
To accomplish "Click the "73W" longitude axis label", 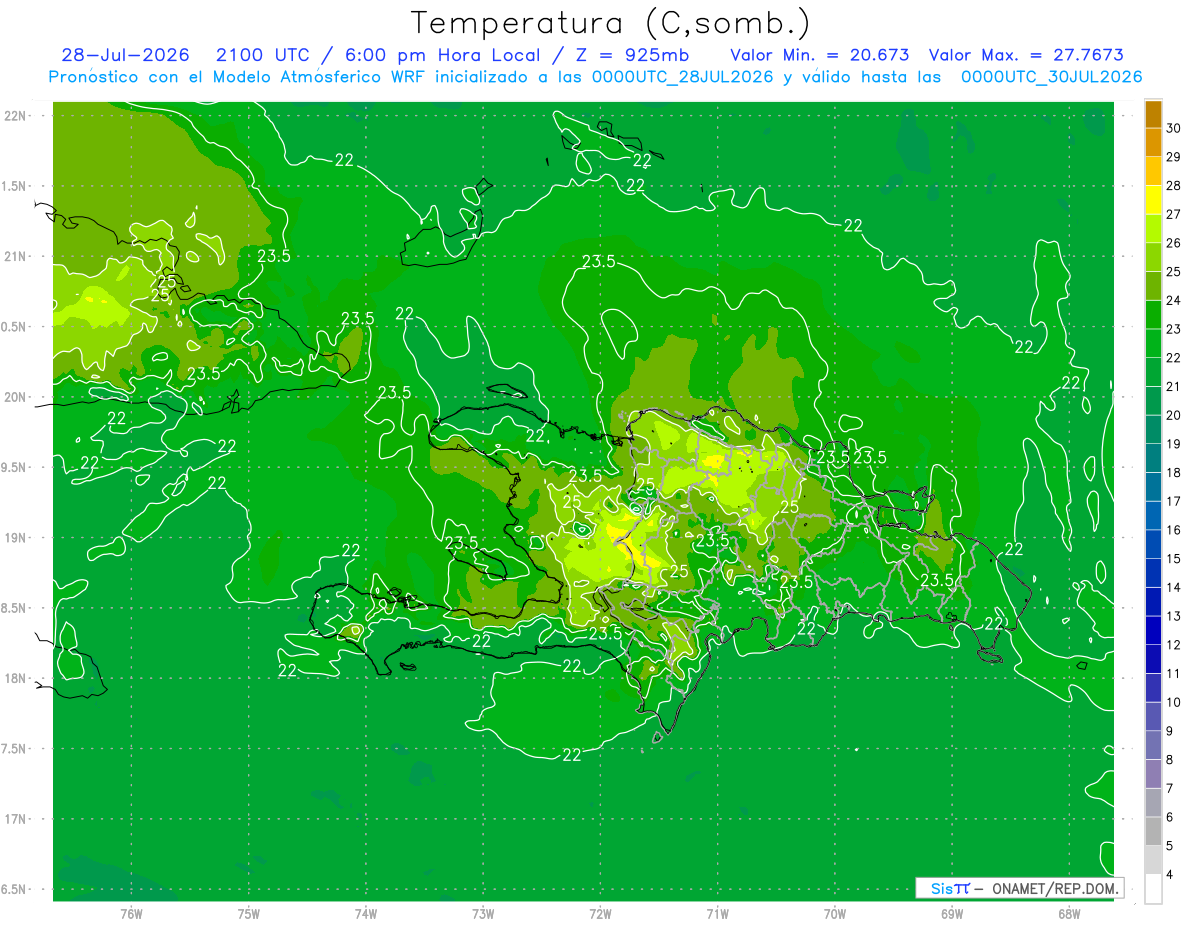I will tap(483, 913).
